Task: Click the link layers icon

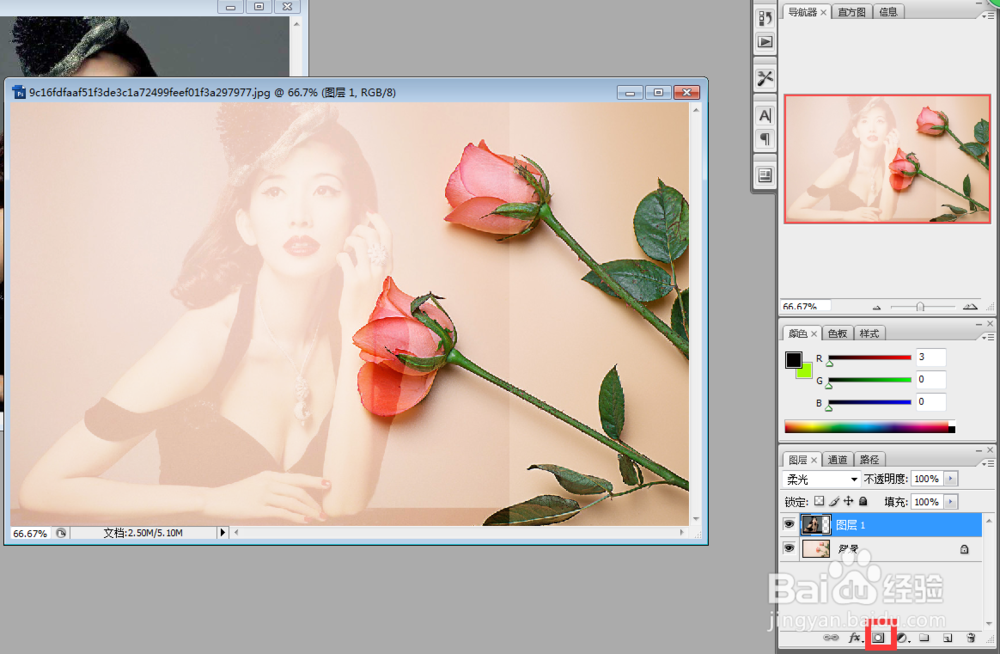Action: 830,637
